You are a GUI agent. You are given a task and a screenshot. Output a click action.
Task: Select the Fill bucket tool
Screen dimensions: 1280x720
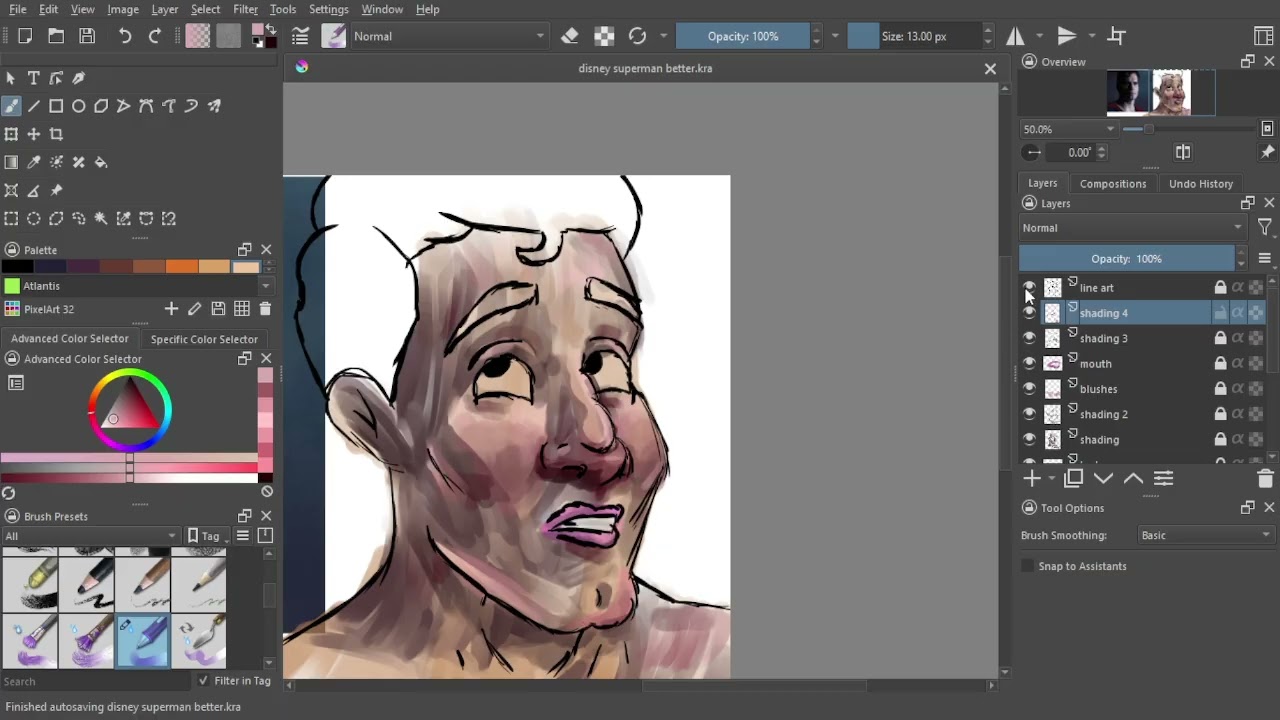(101, 162)
